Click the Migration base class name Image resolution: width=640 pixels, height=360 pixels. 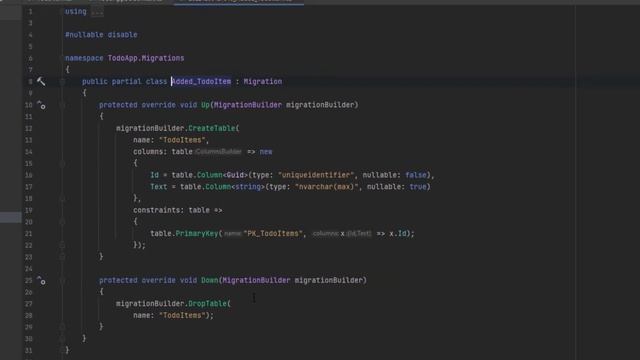coord(262,81)
